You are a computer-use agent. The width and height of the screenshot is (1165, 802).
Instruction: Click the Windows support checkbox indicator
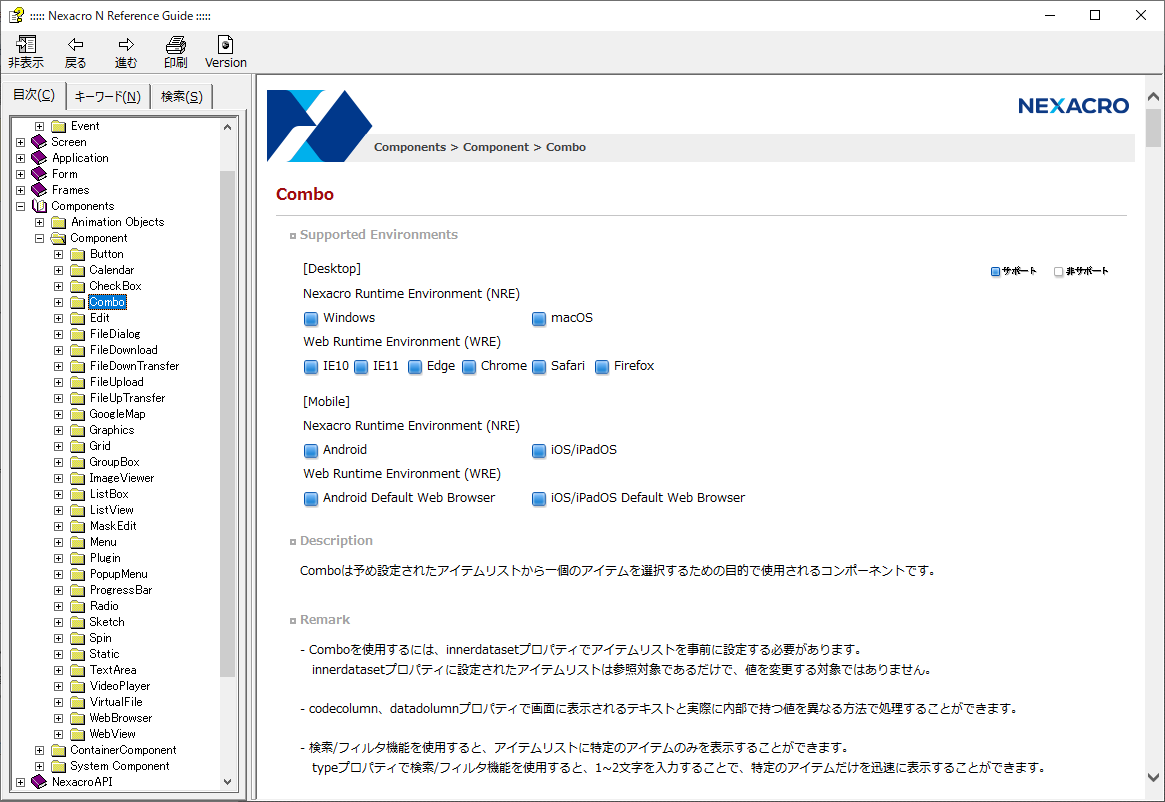(x=310, y=318)
